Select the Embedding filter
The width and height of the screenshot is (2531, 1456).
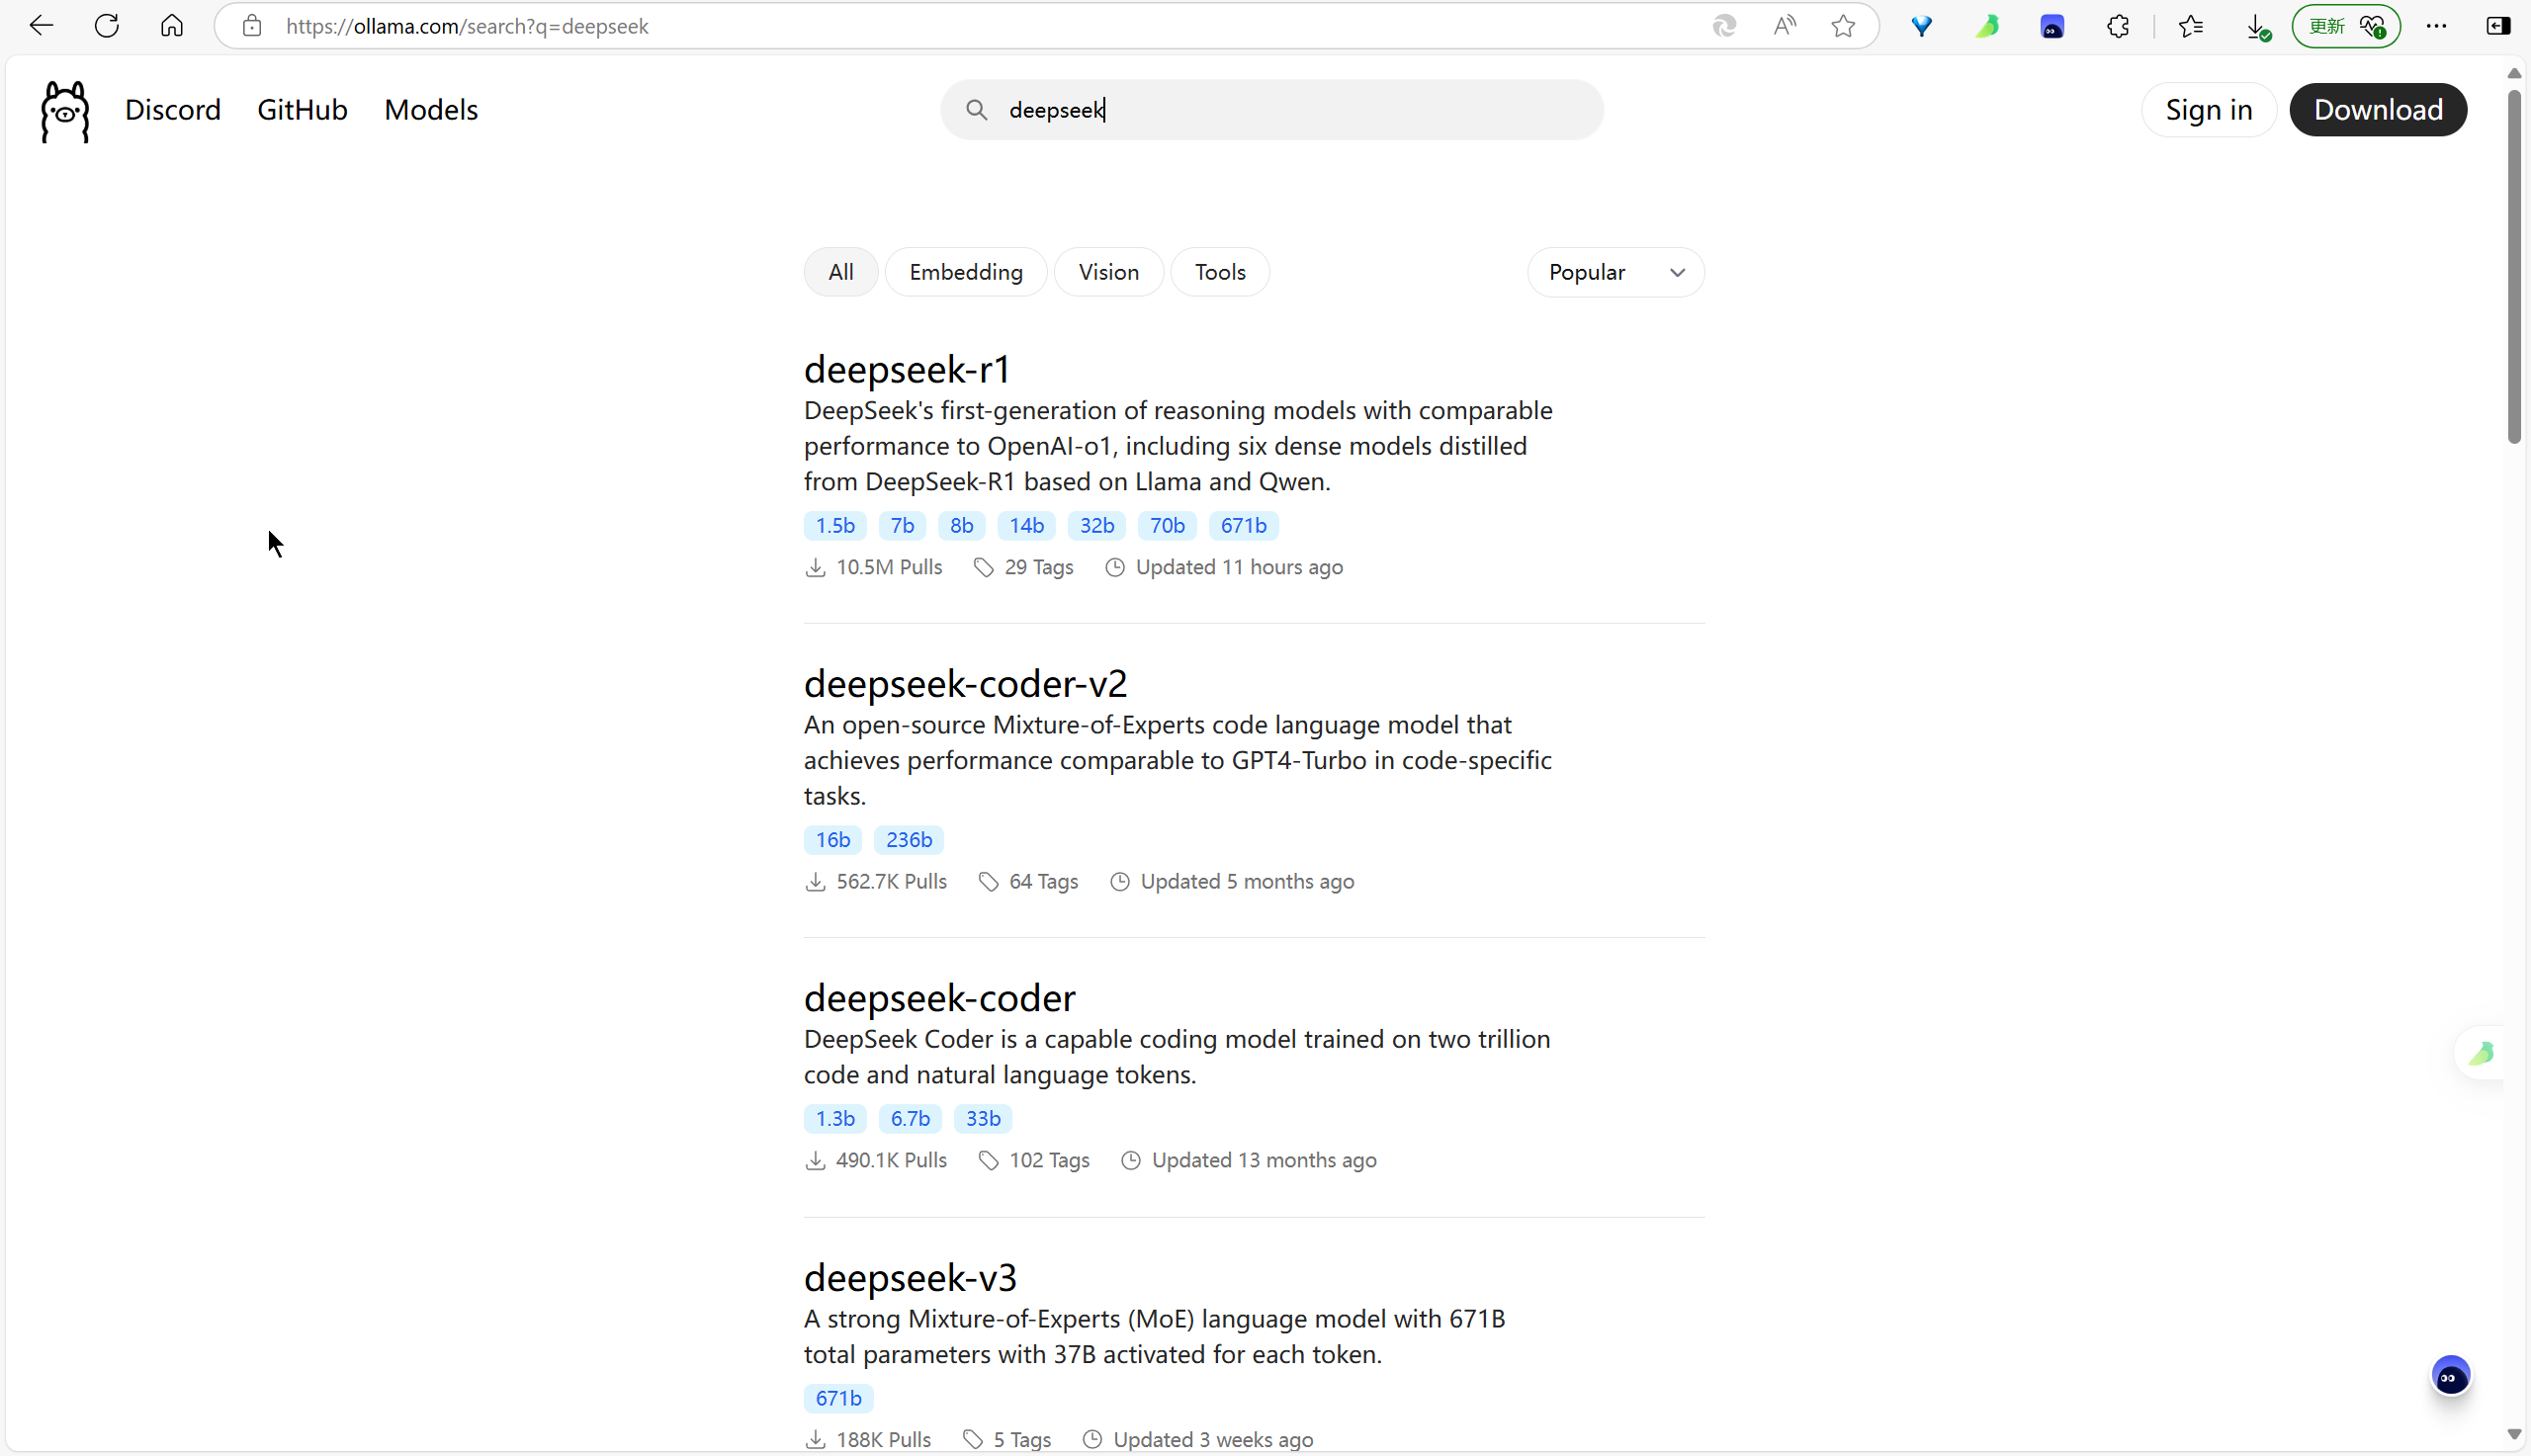[965, 272]
